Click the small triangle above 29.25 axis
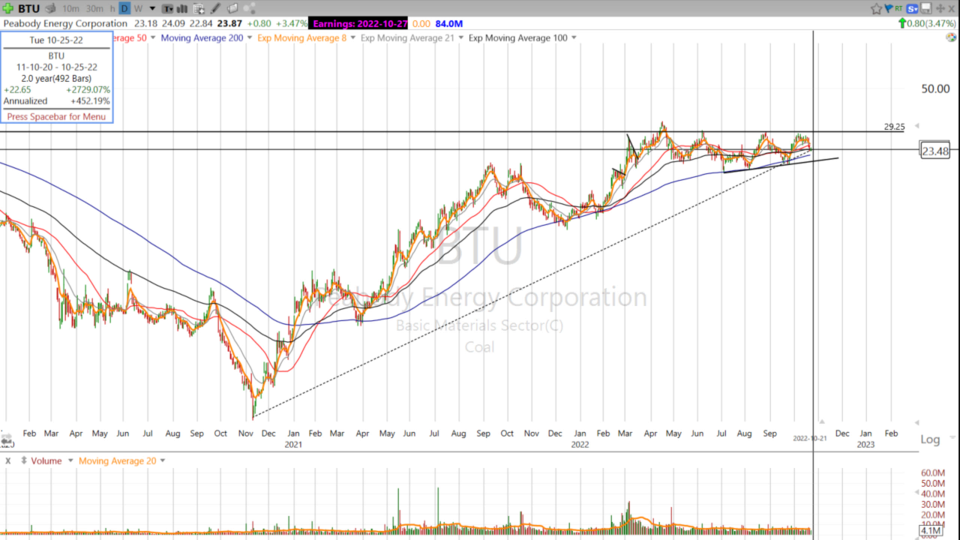The width and height of the screenshot is (960, 540). click(x=917, y=126)
